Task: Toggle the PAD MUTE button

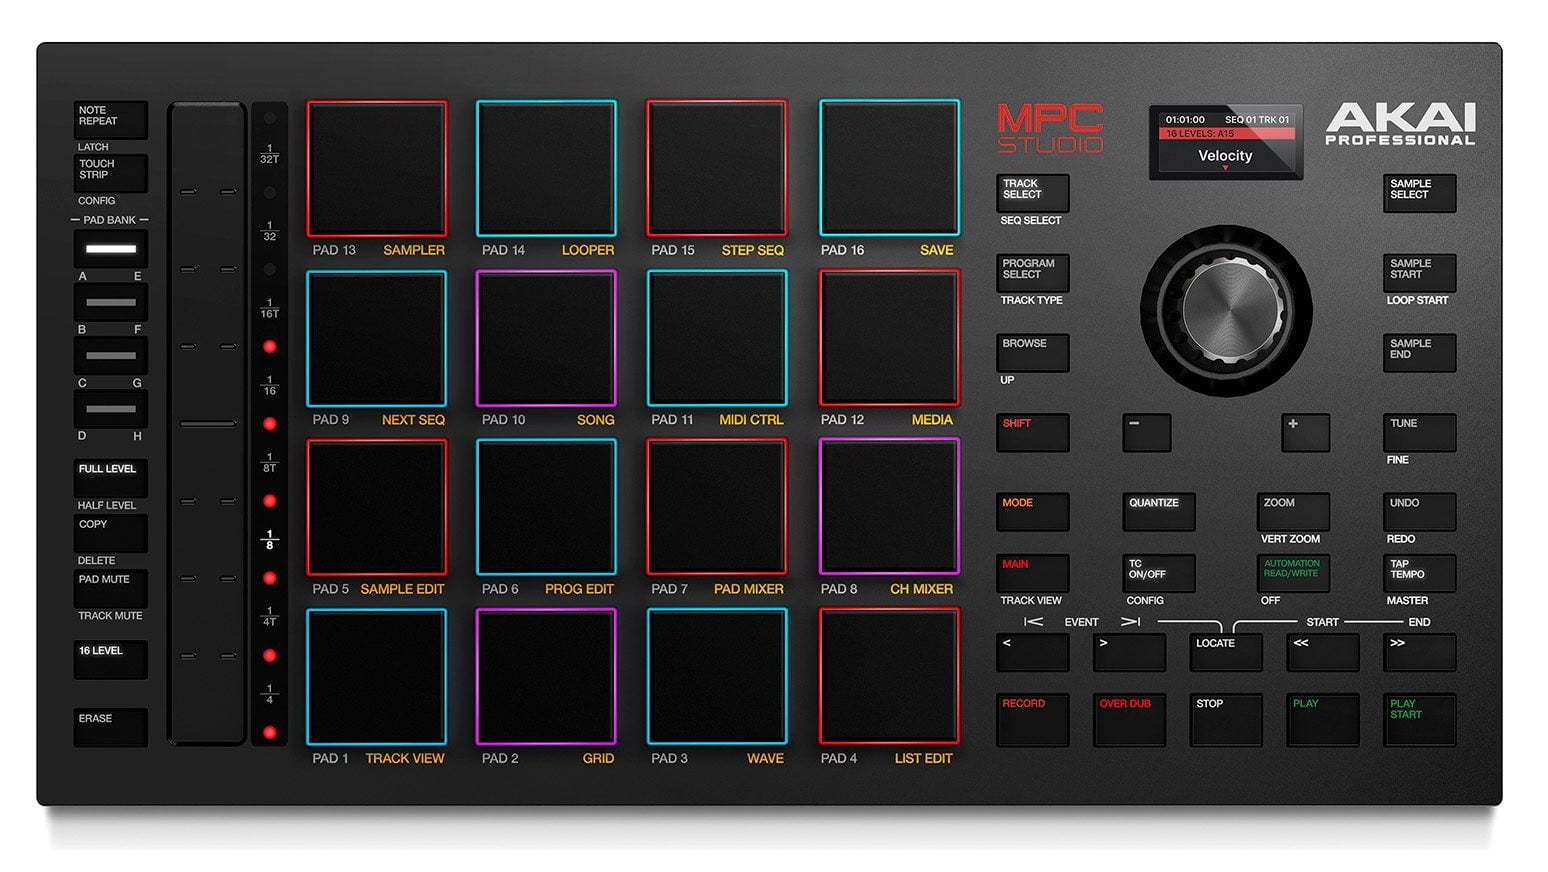Action: (x=110, y=588)
